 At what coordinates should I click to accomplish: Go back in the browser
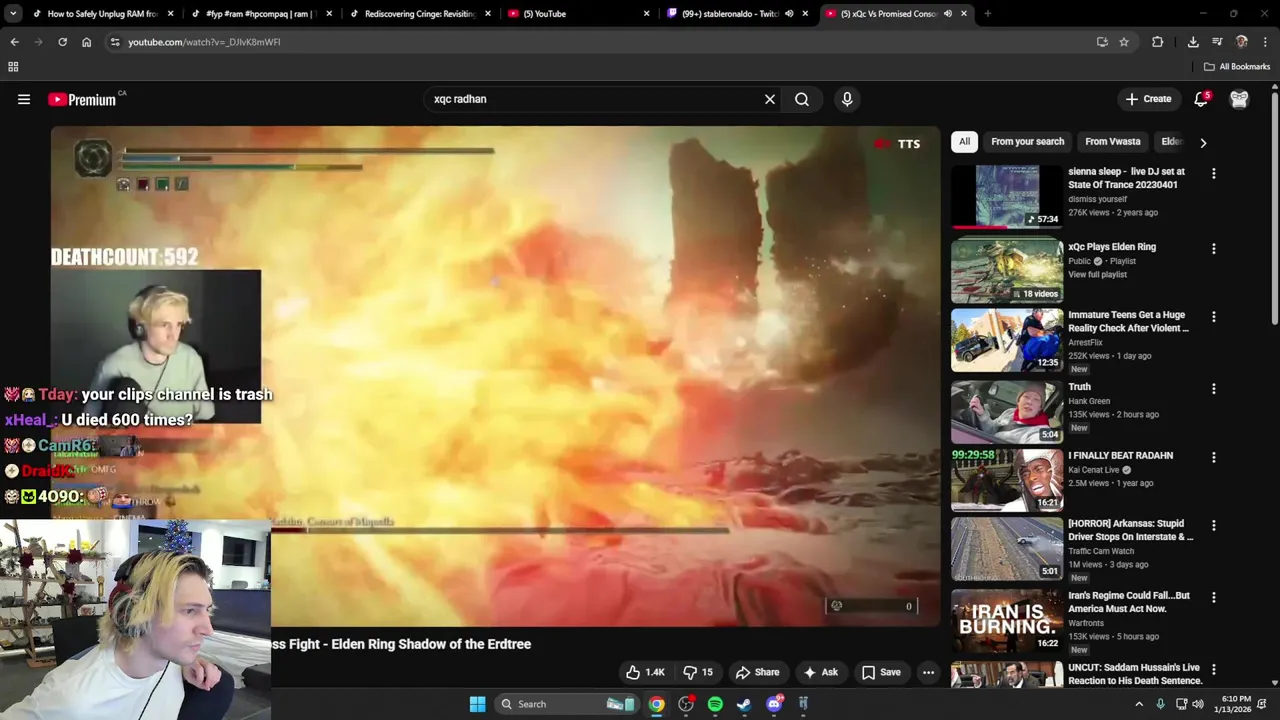(14, 42)
